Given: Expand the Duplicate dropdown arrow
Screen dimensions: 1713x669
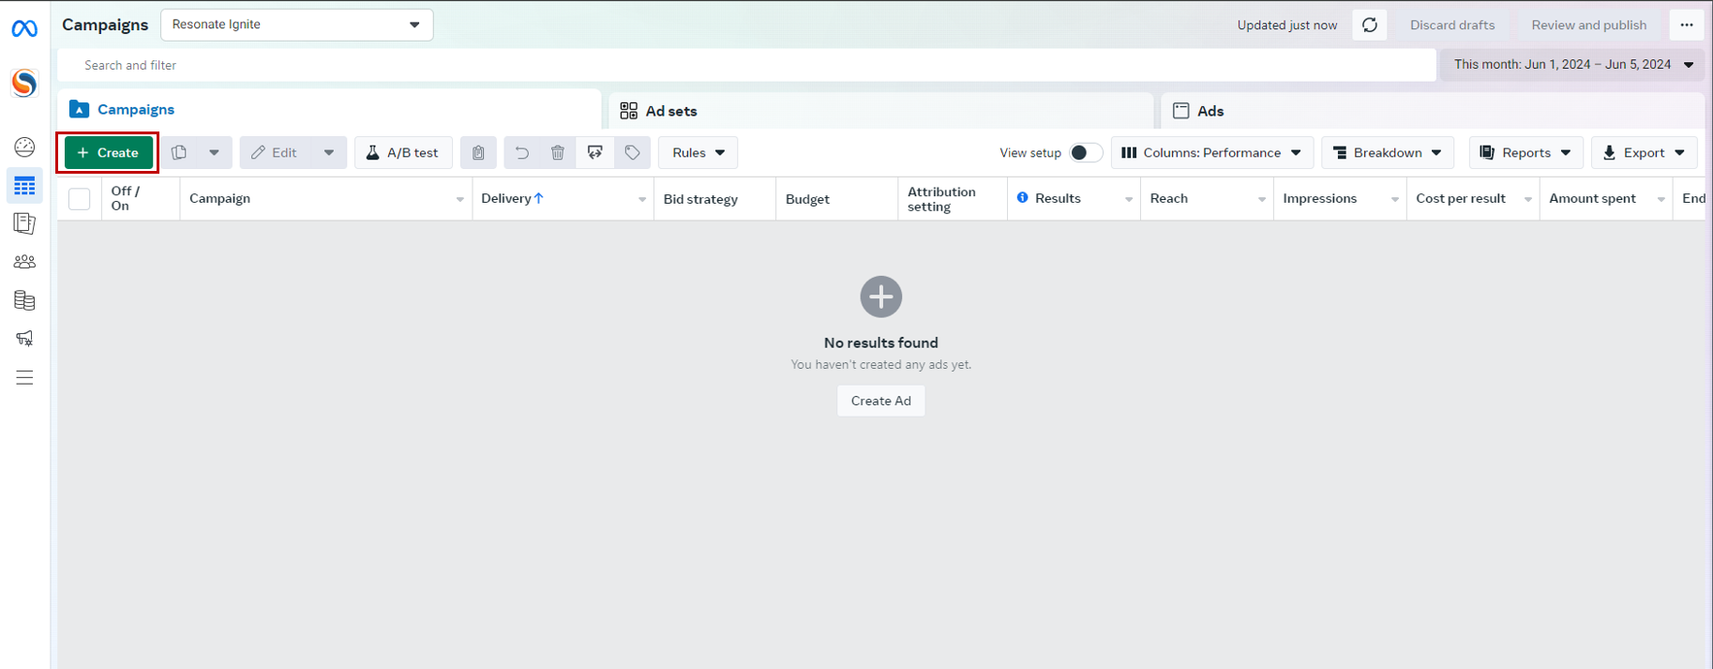Looking at the screenshot, I should tap(214, 153).
